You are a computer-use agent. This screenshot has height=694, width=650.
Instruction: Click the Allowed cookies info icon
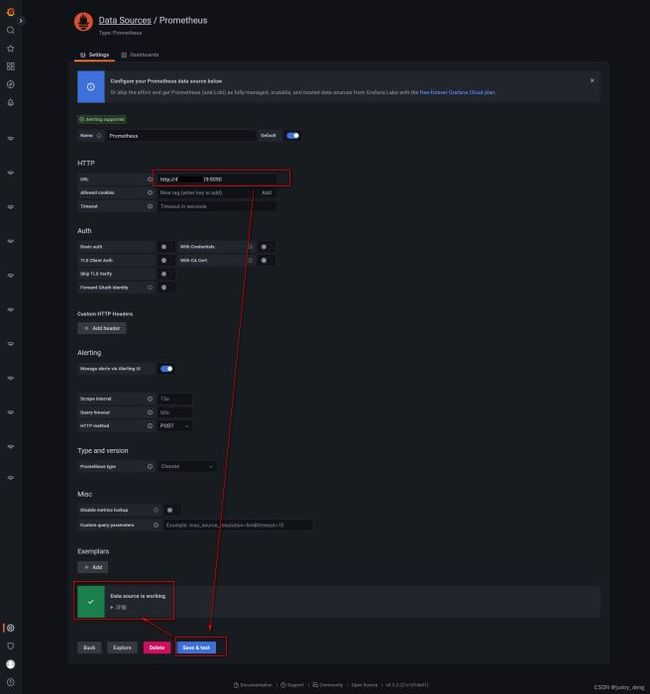click(150, 193)
